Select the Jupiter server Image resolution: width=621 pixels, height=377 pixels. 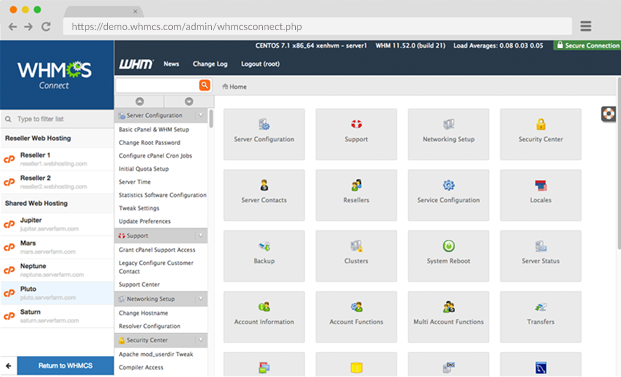pyautogui.click(x=57, y=224)
